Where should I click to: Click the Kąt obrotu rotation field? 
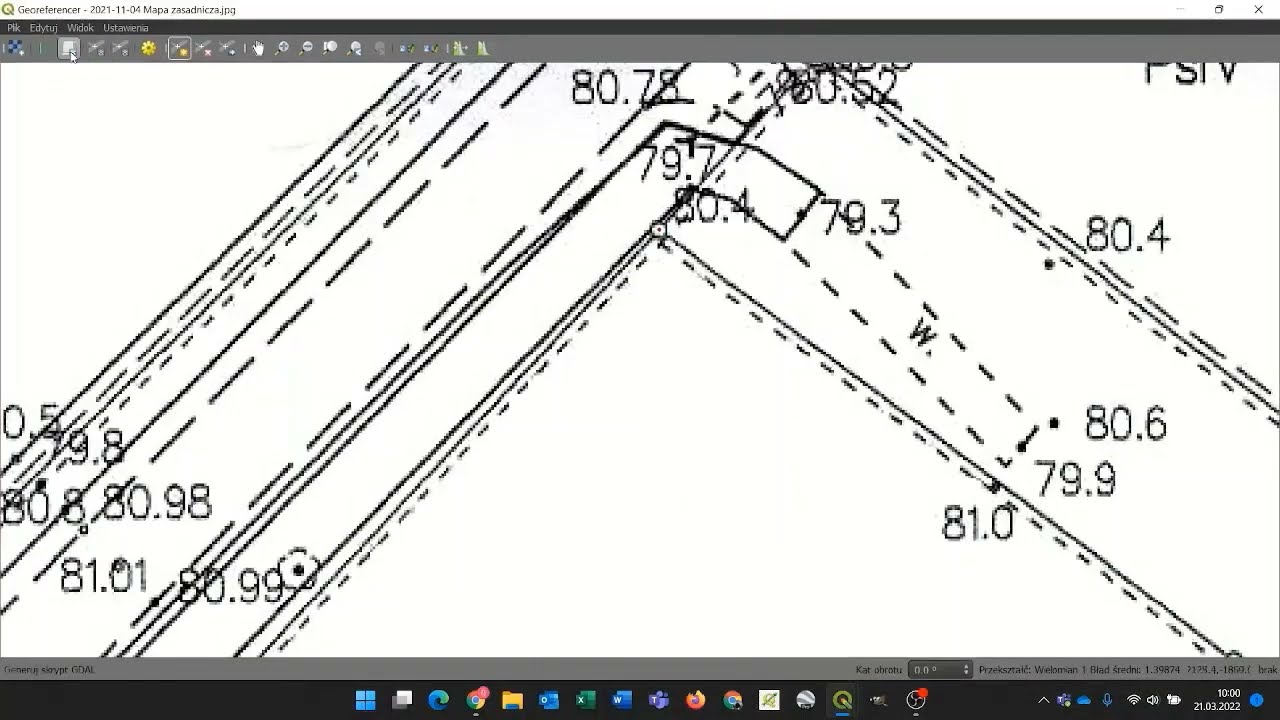click(940, 670)
